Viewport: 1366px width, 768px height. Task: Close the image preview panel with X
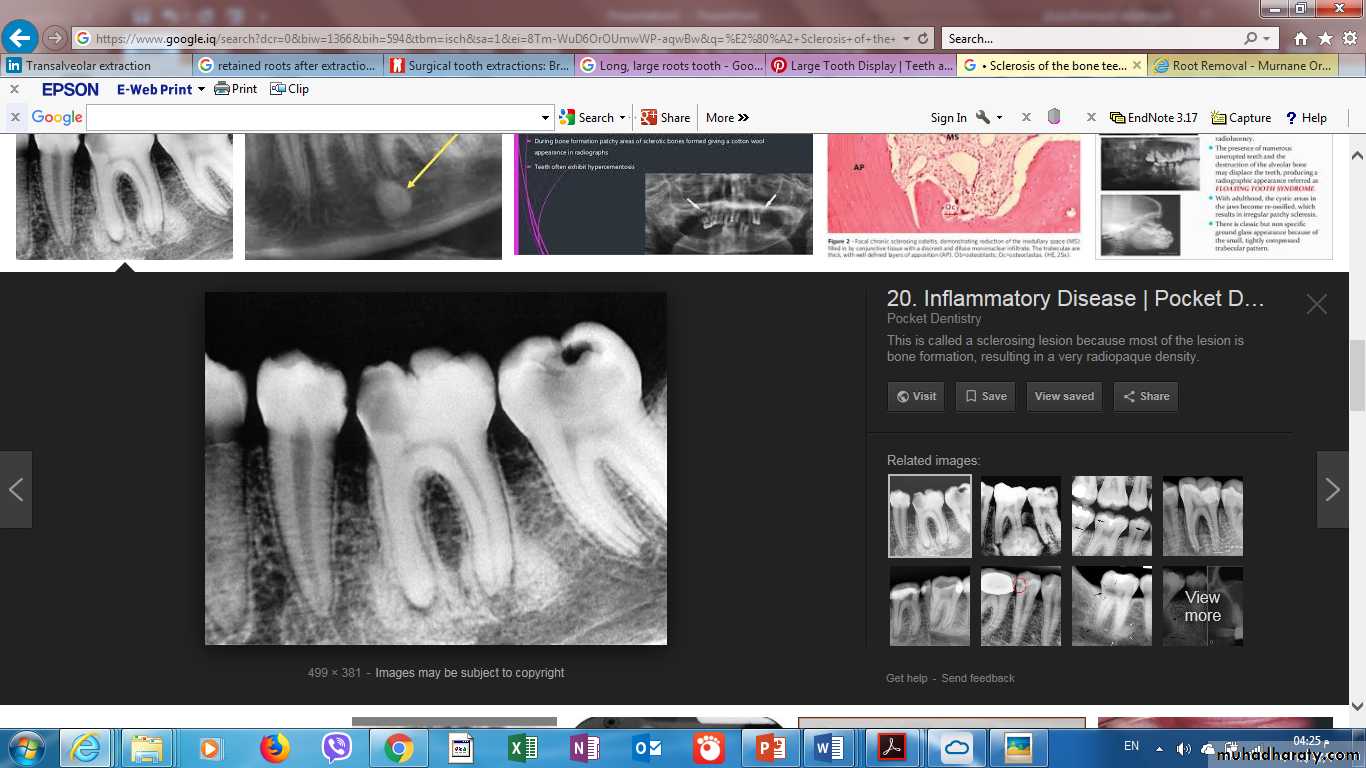[1316, 304]
